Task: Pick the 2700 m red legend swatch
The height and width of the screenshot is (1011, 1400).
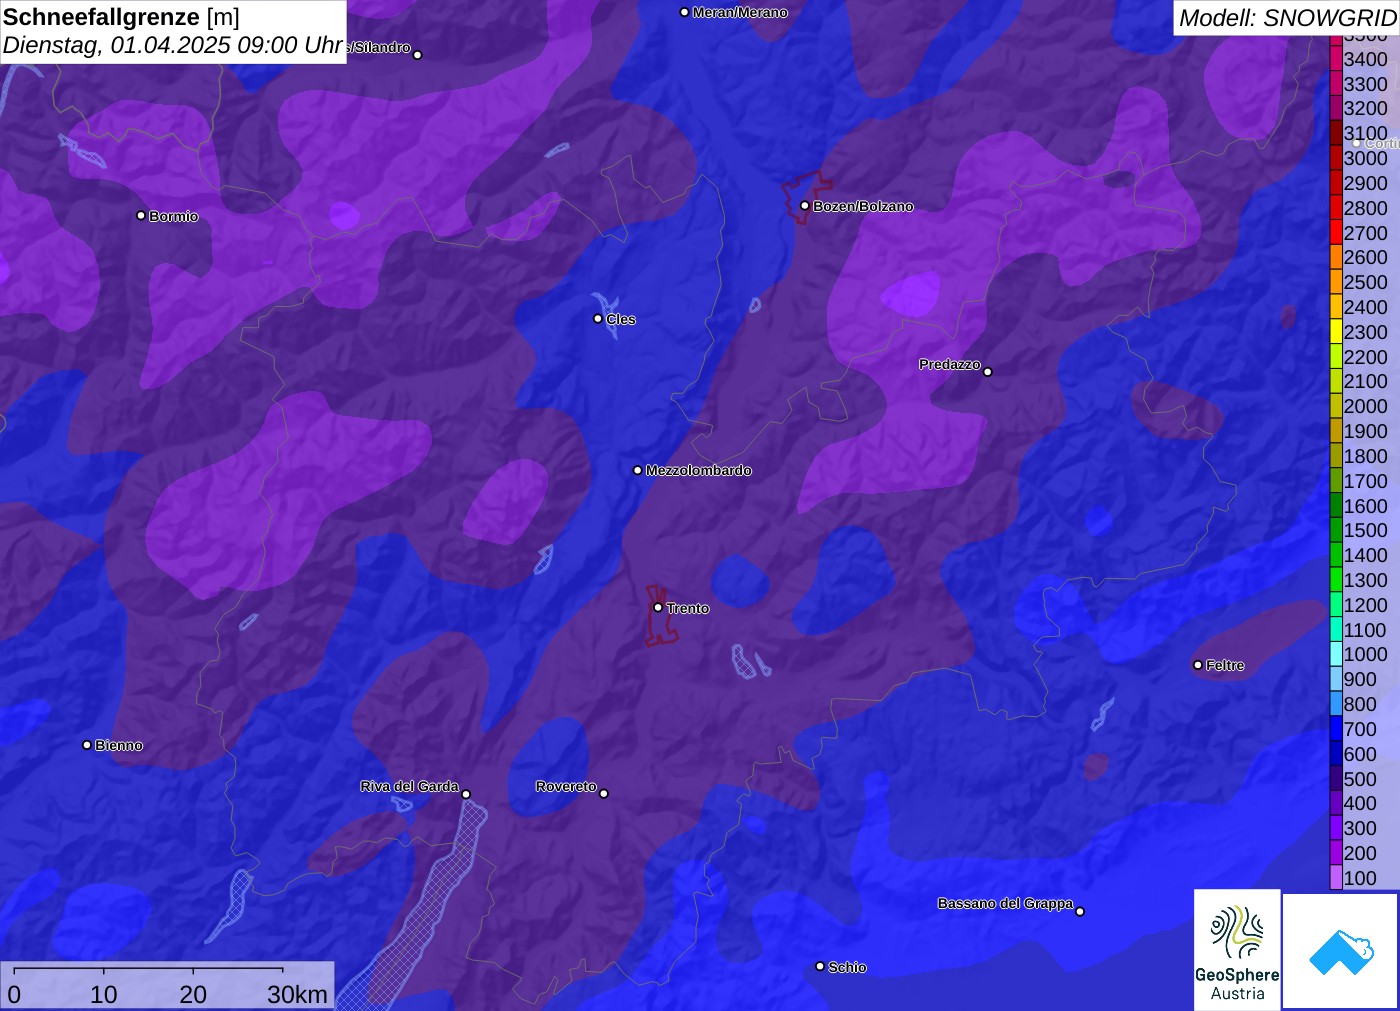Action: pos(1336,233)
